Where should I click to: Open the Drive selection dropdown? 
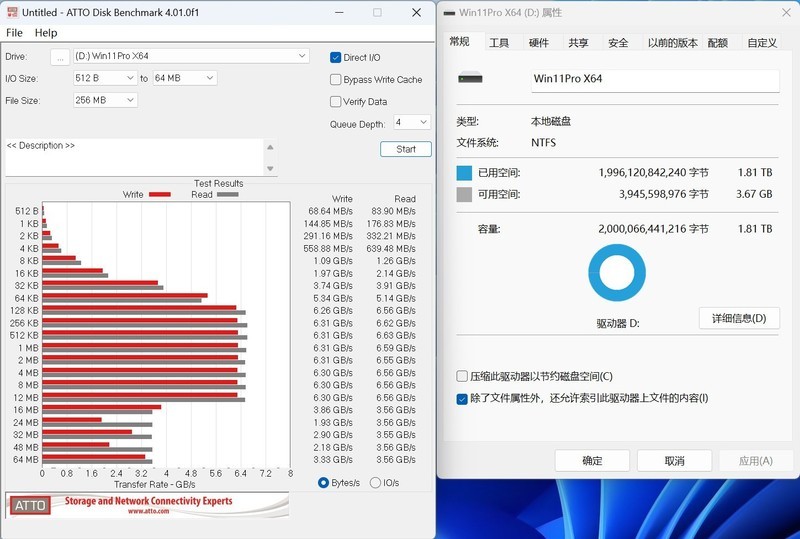pos(191,56)
